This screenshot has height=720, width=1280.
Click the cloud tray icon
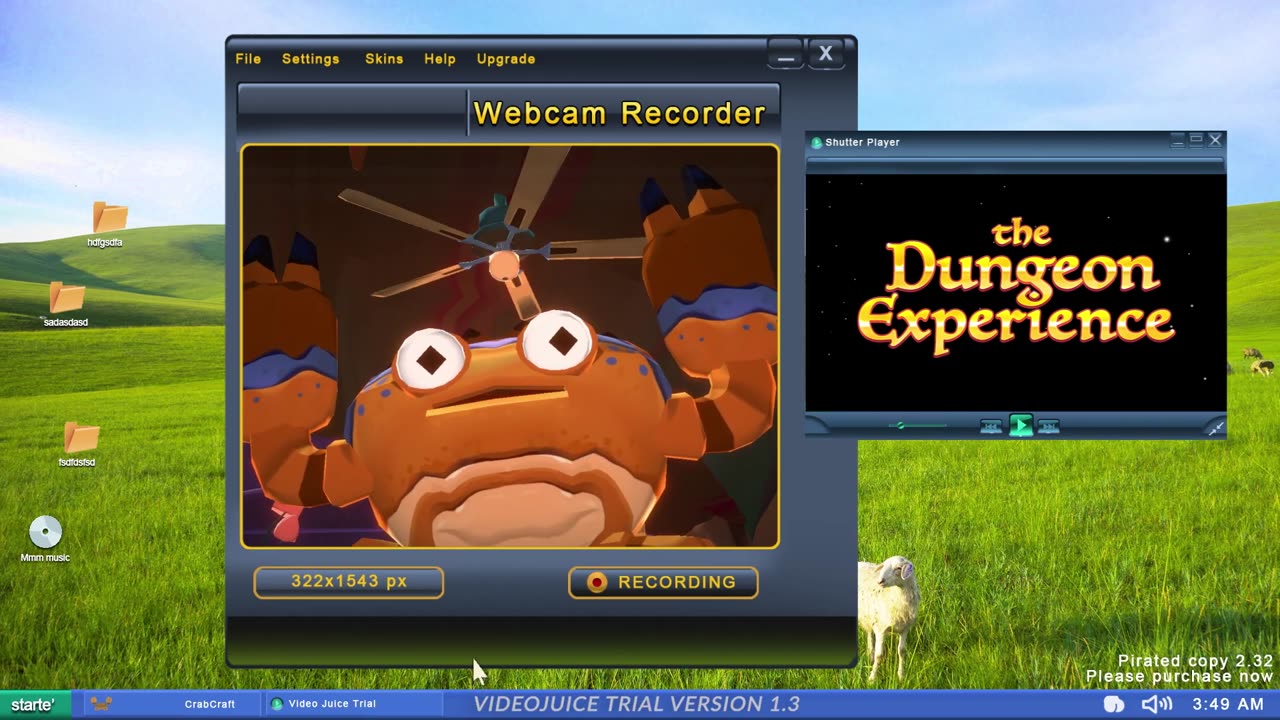pyautogui.click(x=1113, y=705)
